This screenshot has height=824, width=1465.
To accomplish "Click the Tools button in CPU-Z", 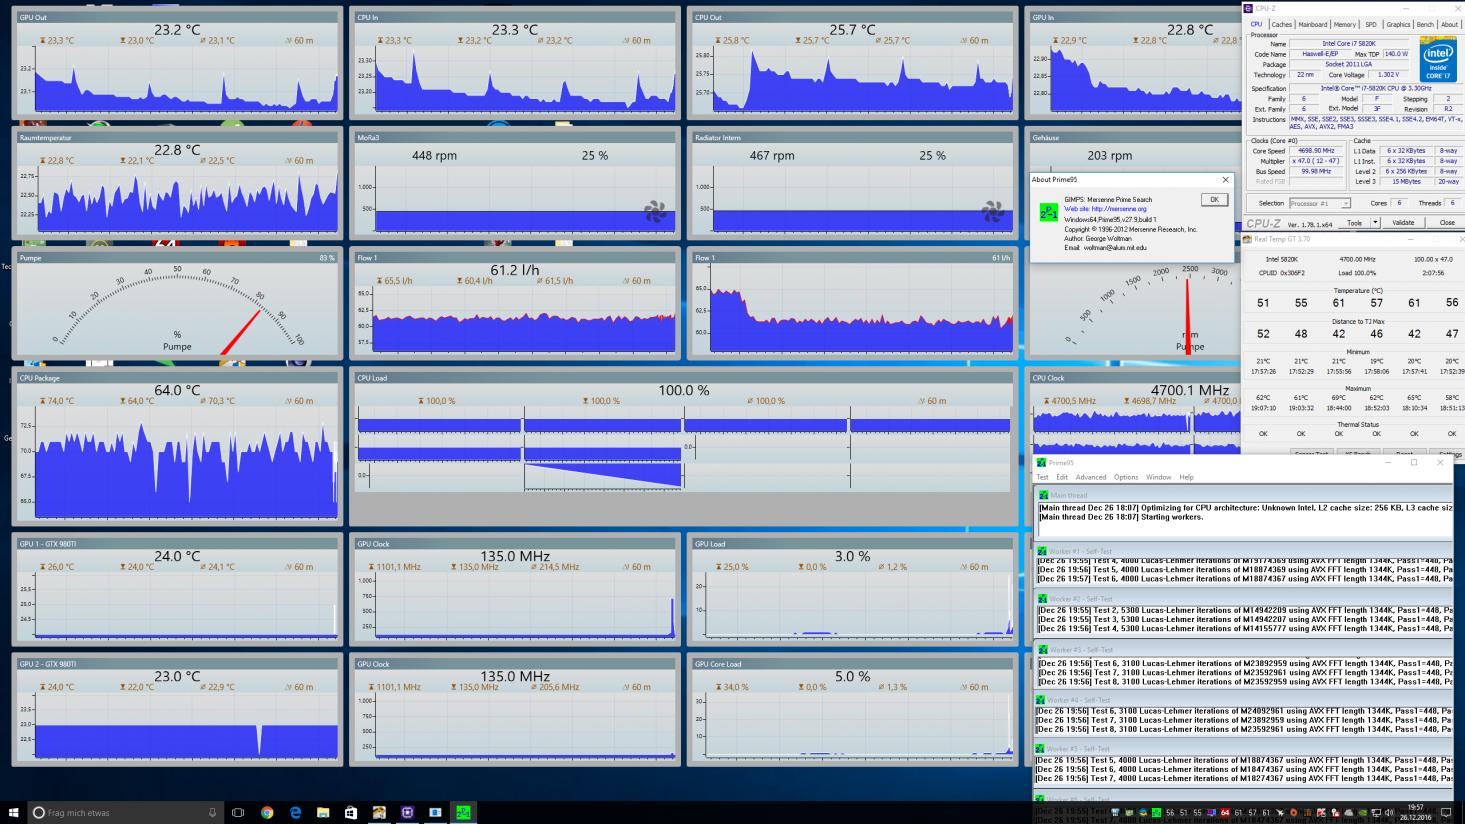I will tap(1353, 223).
